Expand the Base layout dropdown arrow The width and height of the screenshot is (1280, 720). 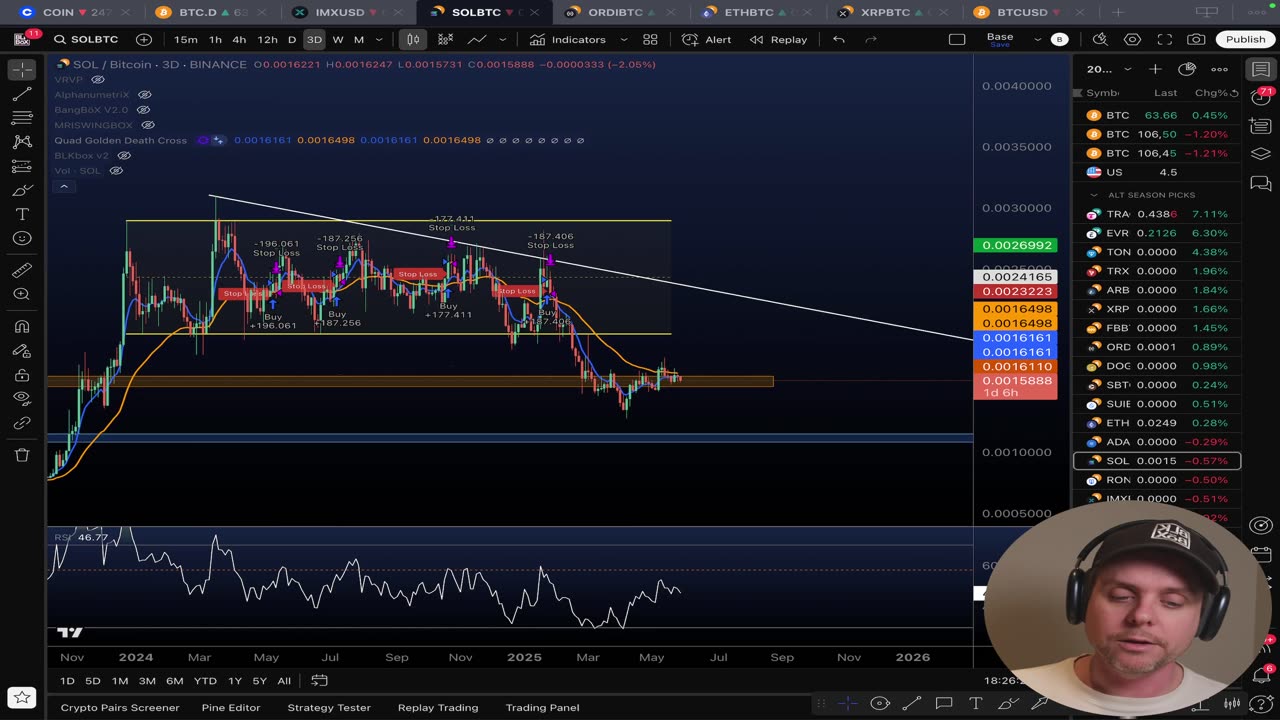(x=1037, y=39)
